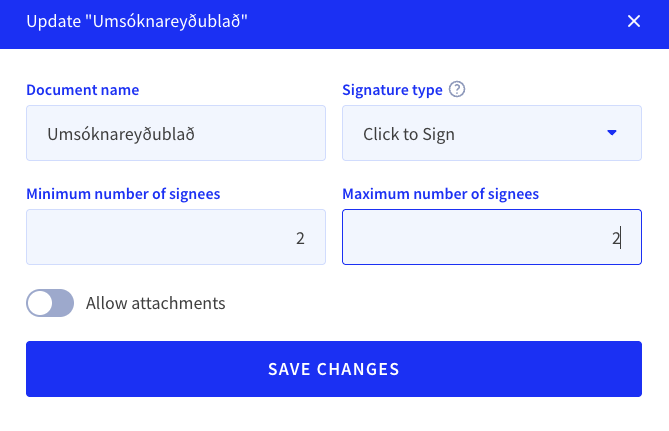Click the dialog title Update "Umsóknareyðublað"

[x=137, y=21]
